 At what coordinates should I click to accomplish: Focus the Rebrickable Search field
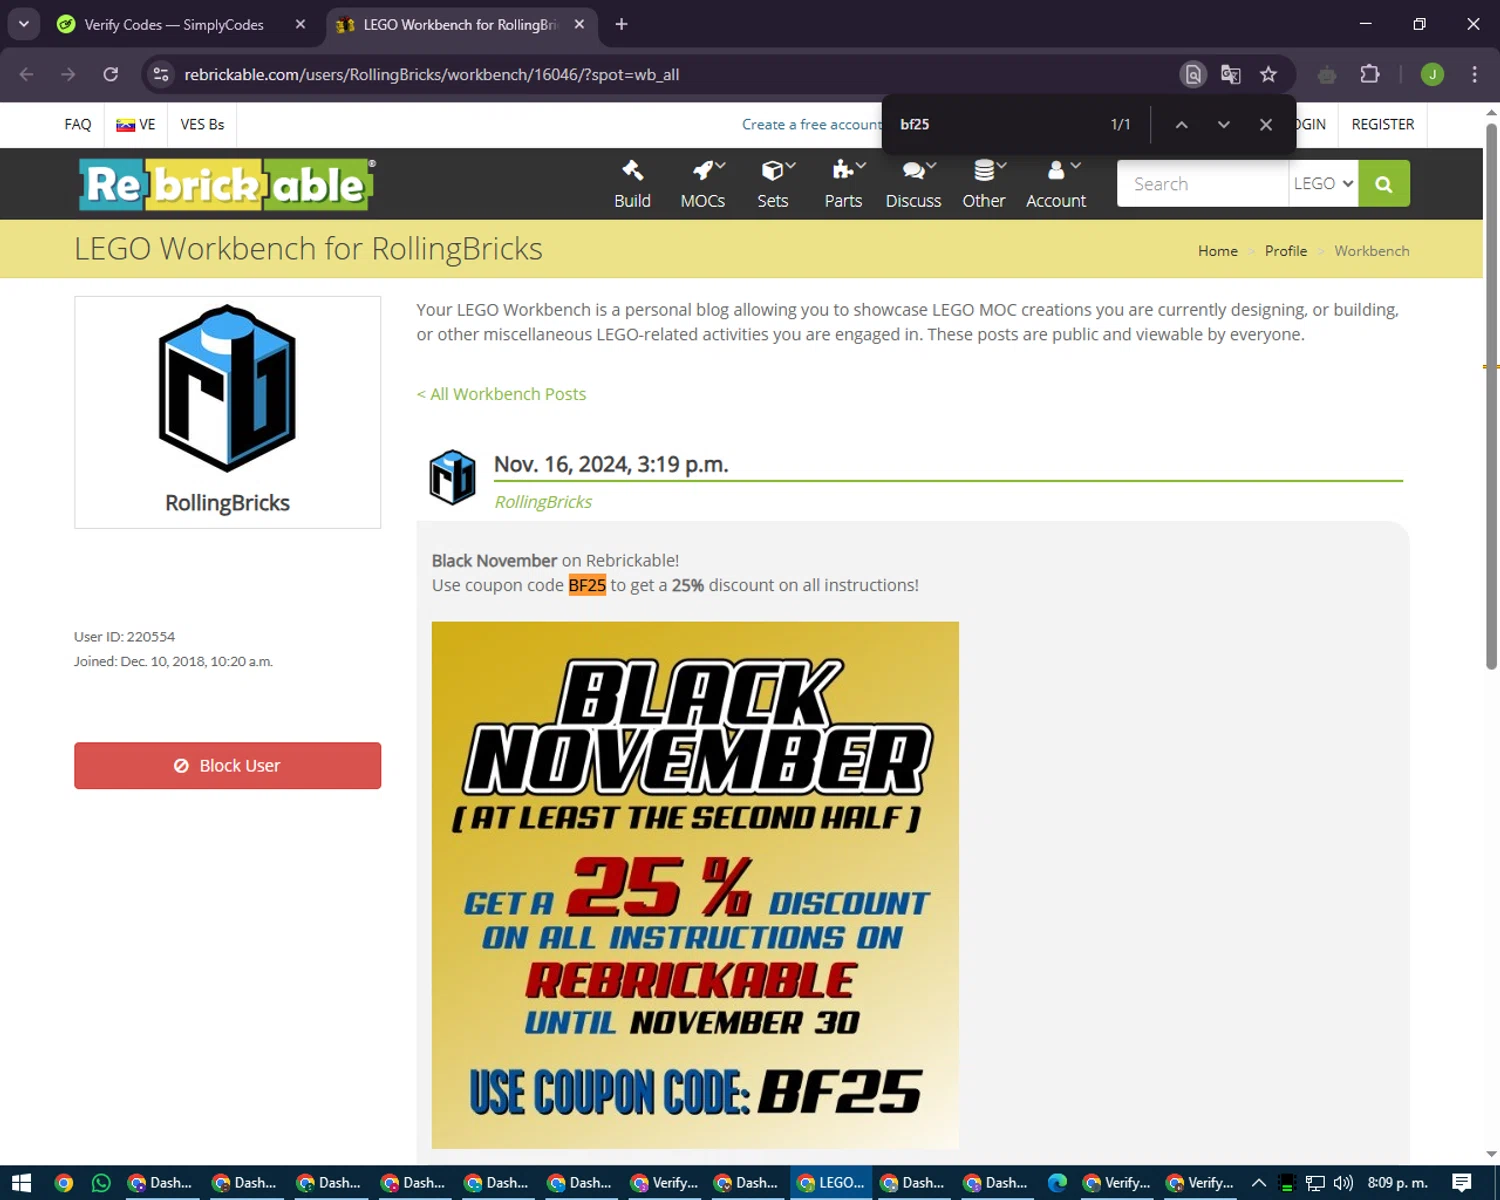pyautogui.click(x=1203, y=184)
